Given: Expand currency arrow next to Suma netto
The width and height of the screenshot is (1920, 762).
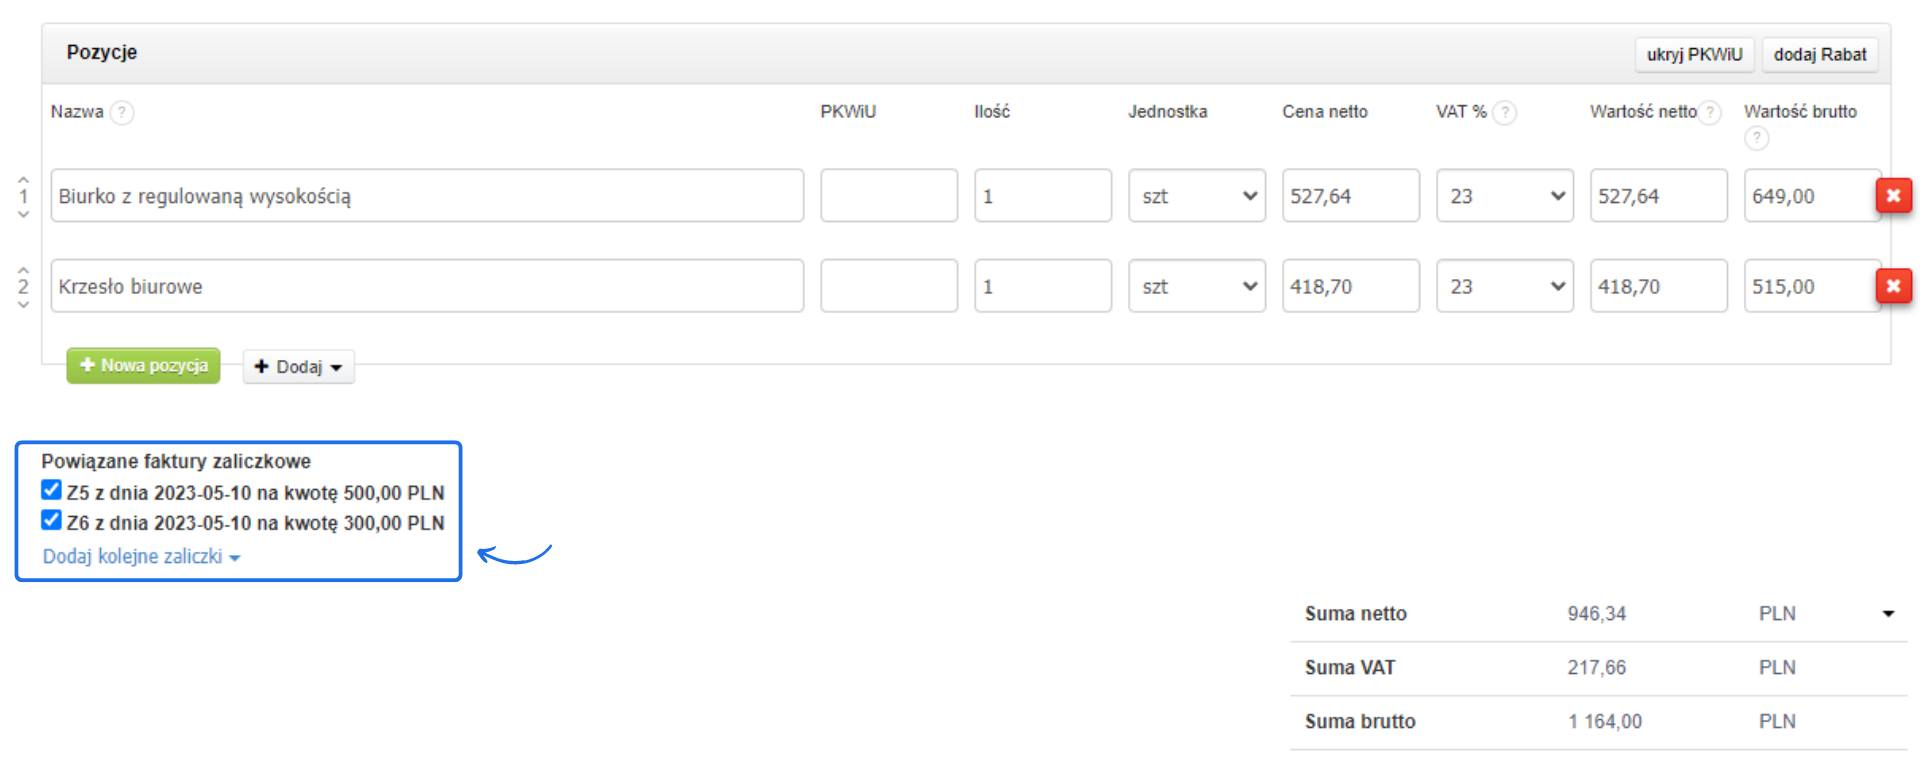Looking at the screenshot, I should click(1888, 614).
